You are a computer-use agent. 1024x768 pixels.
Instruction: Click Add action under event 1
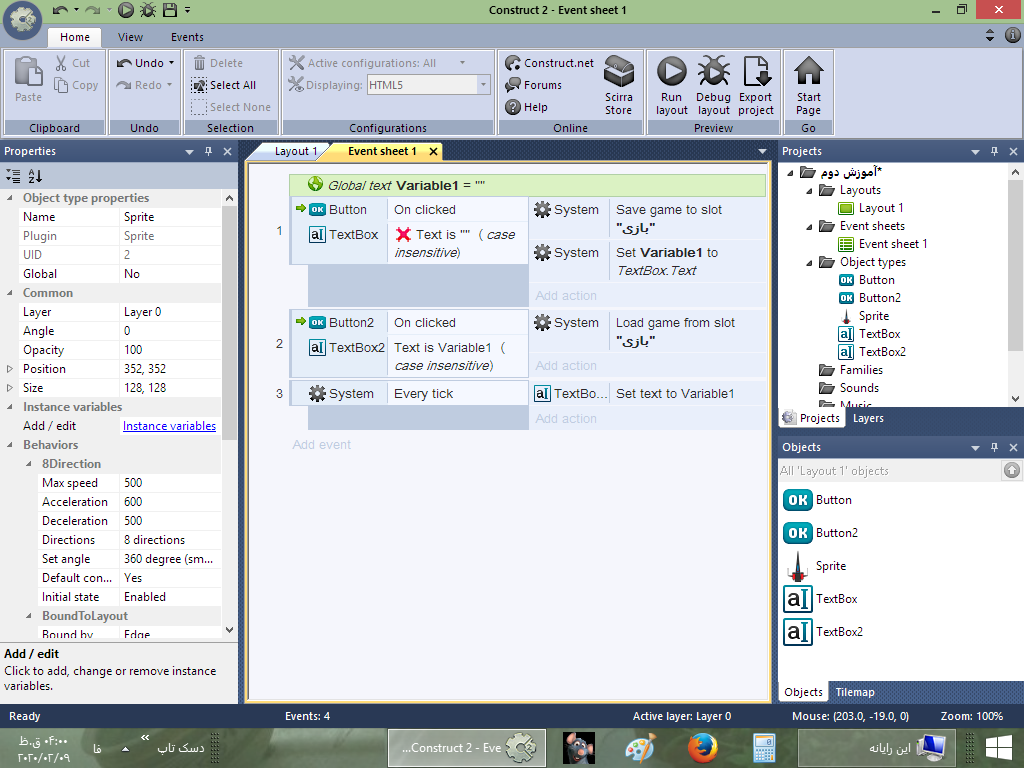[566, 296]
